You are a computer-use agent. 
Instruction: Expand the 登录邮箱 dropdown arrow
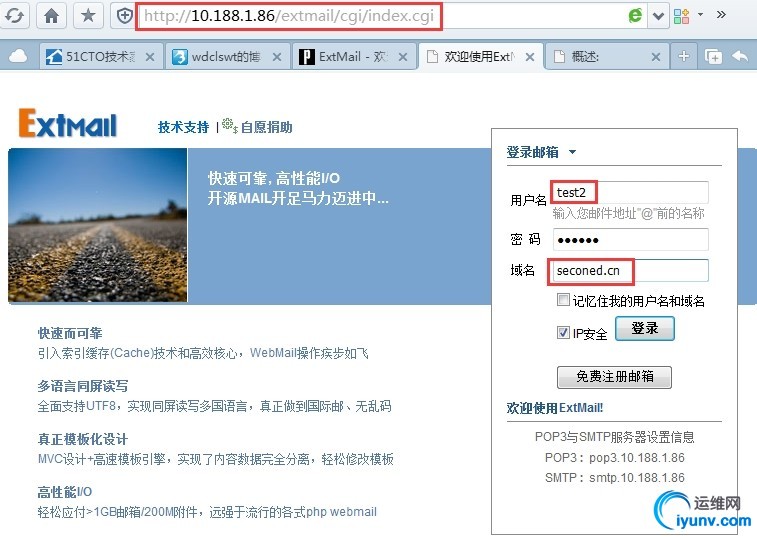coord(572,152)
